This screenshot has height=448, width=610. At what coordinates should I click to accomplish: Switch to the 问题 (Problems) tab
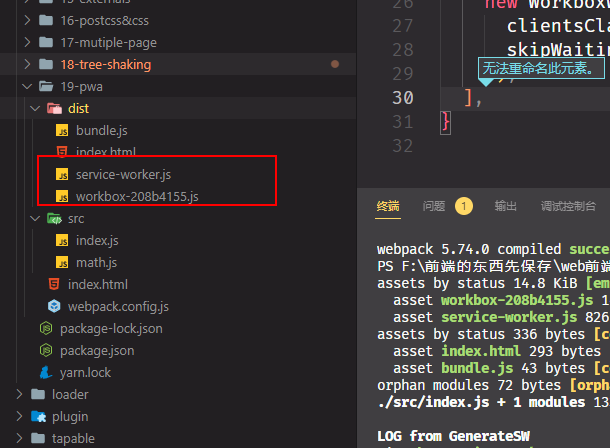coord(434,206)
